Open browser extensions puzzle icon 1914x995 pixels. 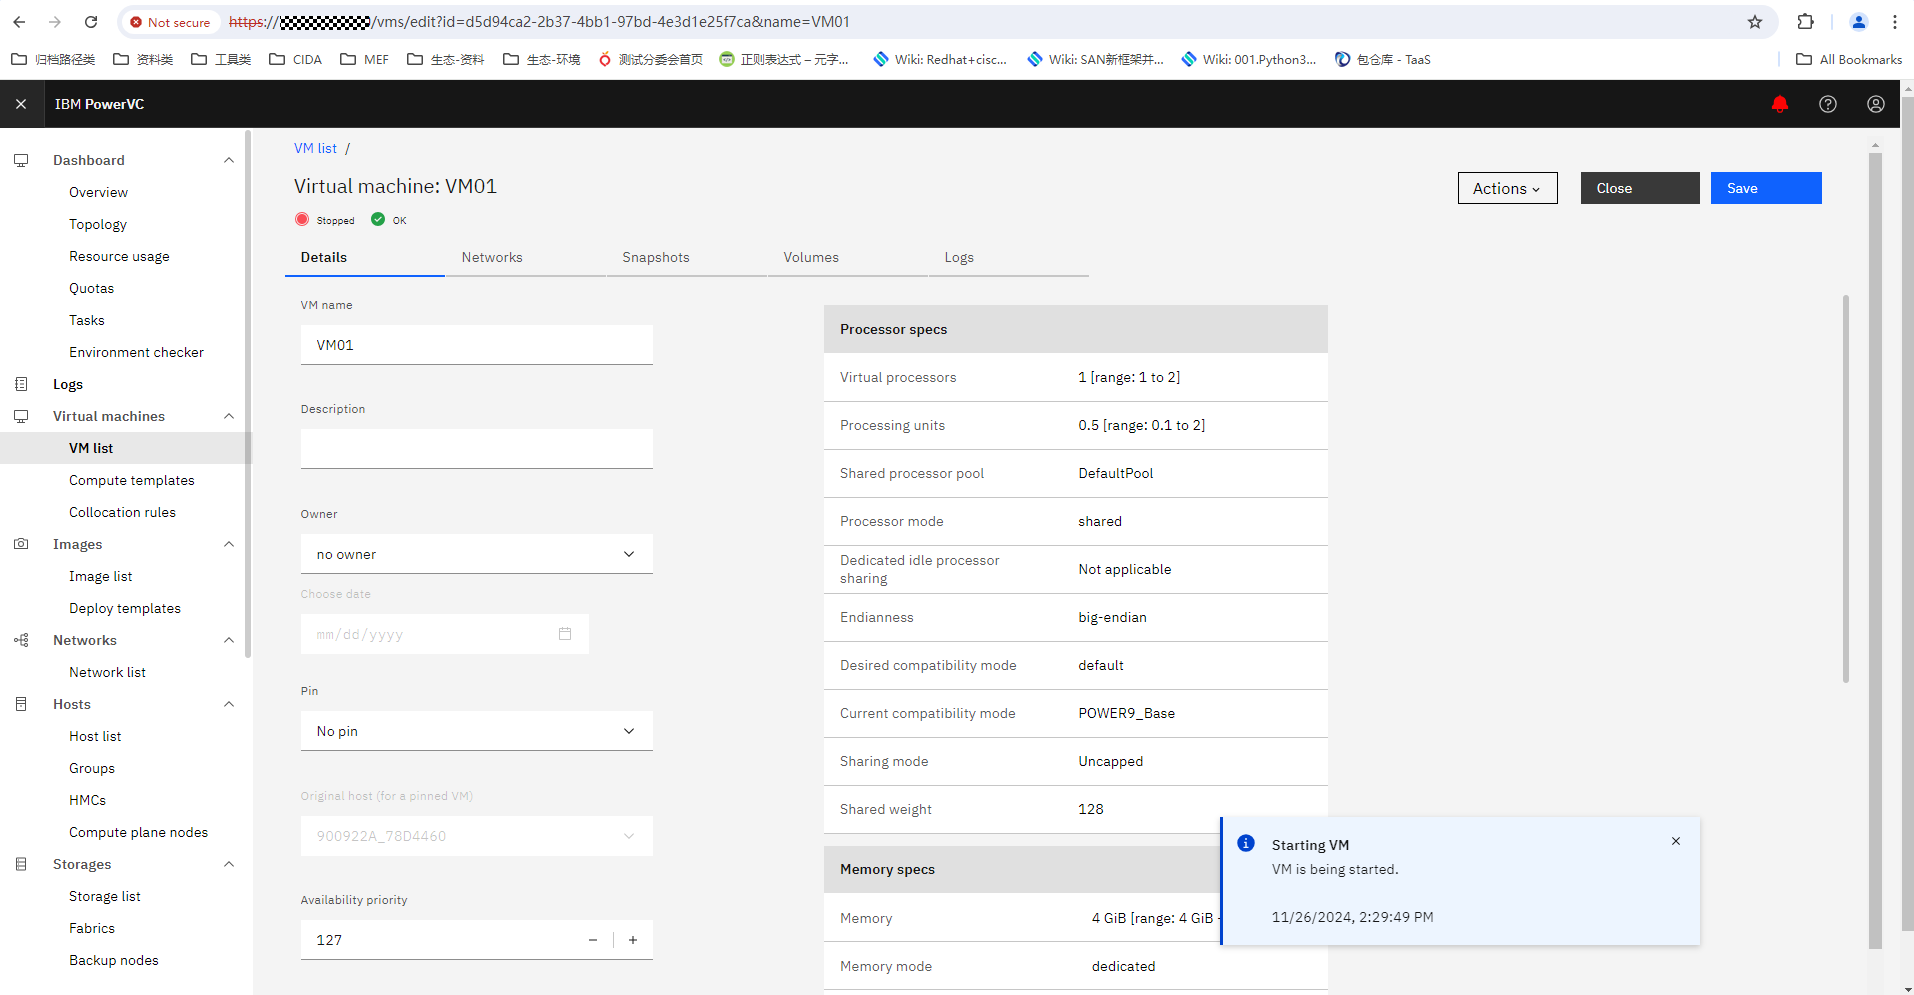coord(1805,22)
